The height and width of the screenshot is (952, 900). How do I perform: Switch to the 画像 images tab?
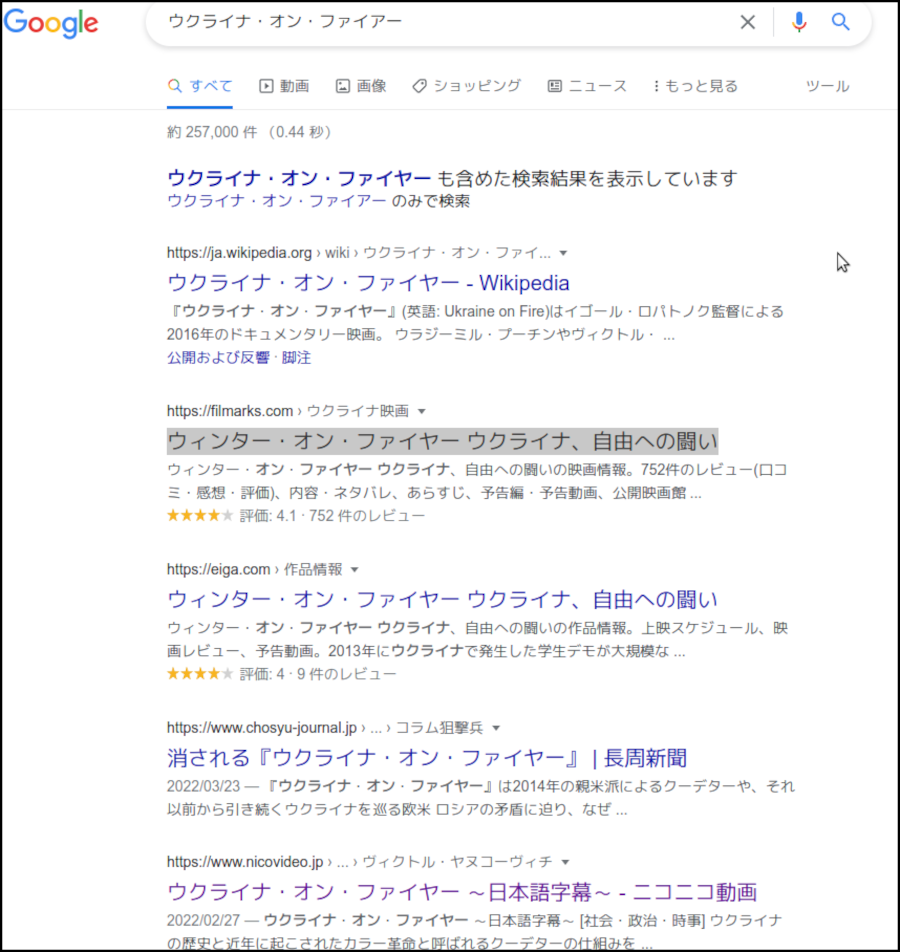[x=361, y=86]
